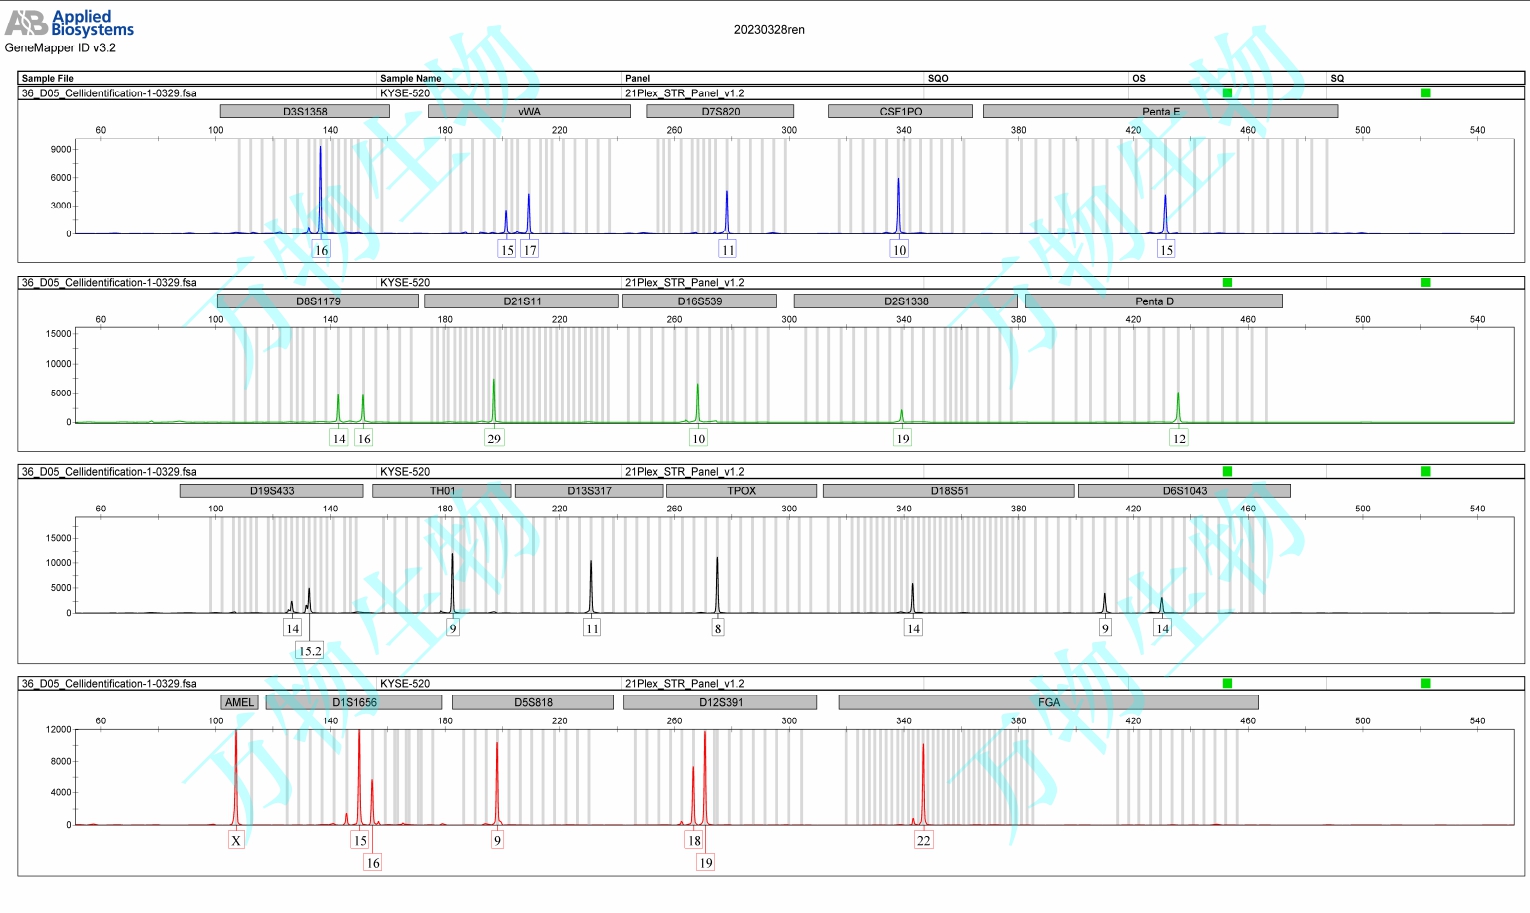Click allele label 22 under FGA

[x=923, y=840]
